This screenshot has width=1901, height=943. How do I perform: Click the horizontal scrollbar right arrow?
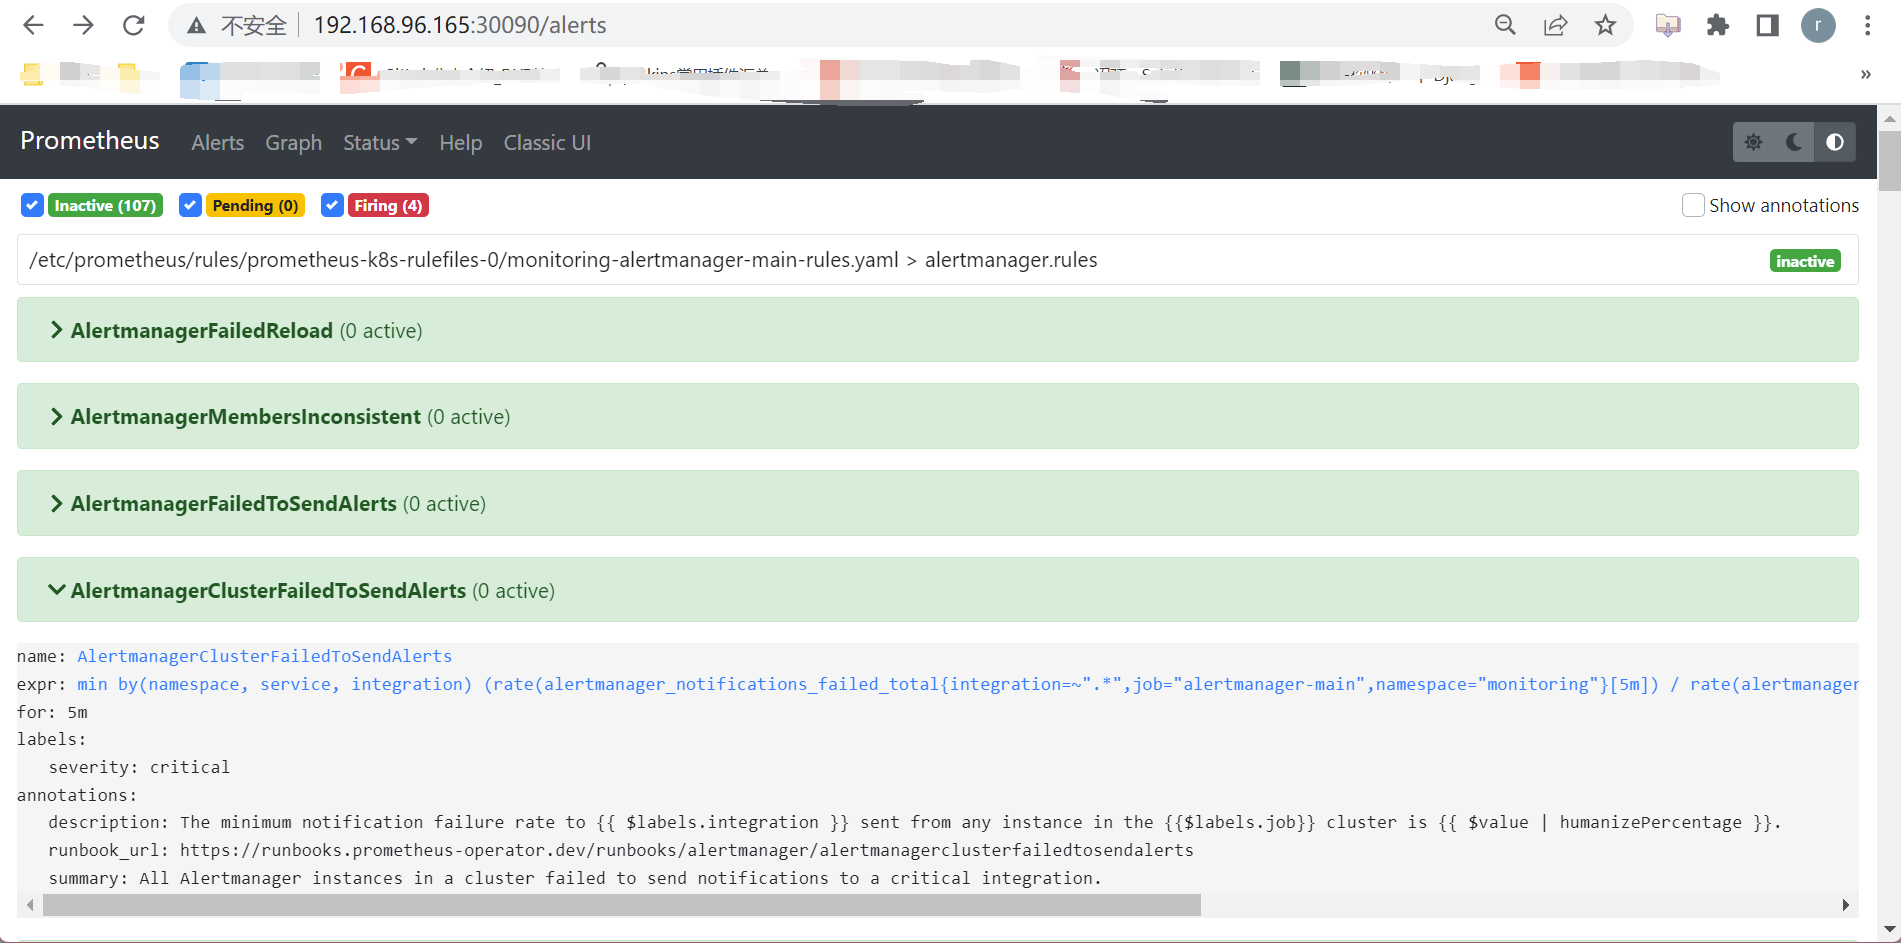[1846, 905]
